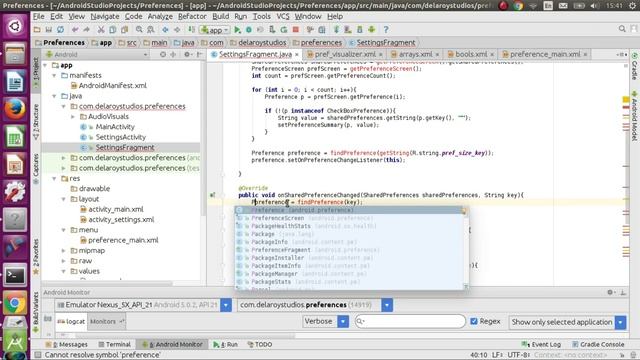This screenshot has width=640, height=360.
Task: Click the Sync Project with Gradle icon
Action: pyautogui.click(x=336, y=29)
